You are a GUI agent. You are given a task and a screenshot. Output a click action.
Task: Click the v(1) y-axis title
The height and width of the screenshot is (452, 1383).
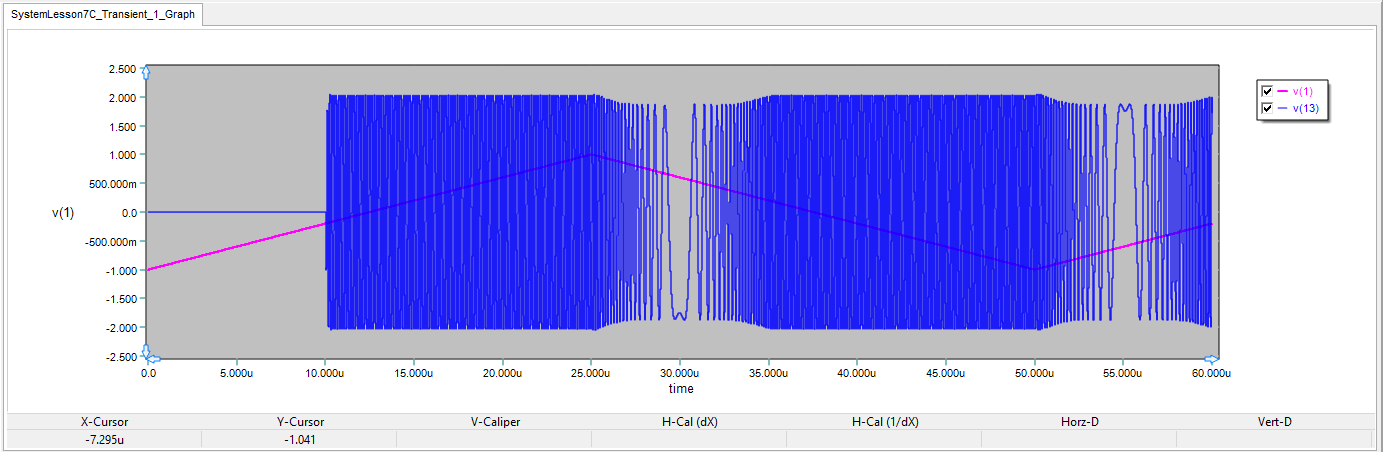point(62,213)
